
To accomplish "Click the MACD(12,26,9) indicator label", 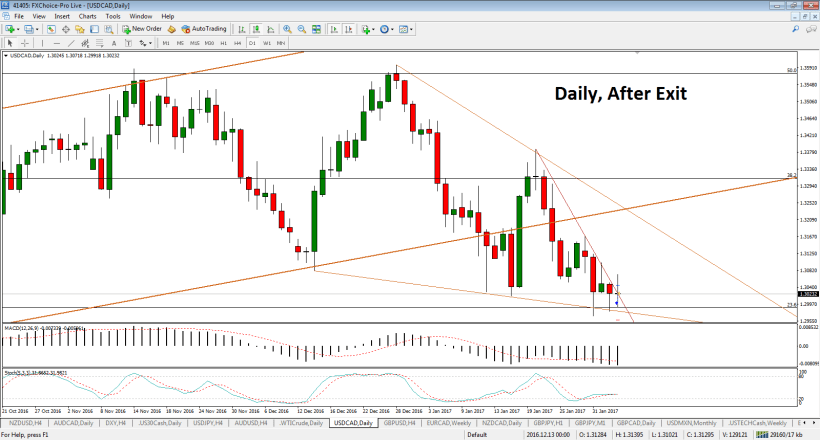I will (43, 328).
